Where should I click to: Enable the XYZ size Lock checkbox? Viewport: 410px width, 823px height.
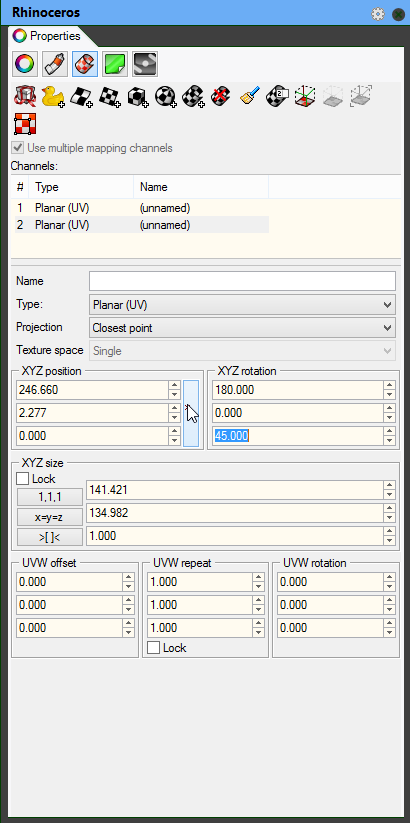(x=22, y=479)
